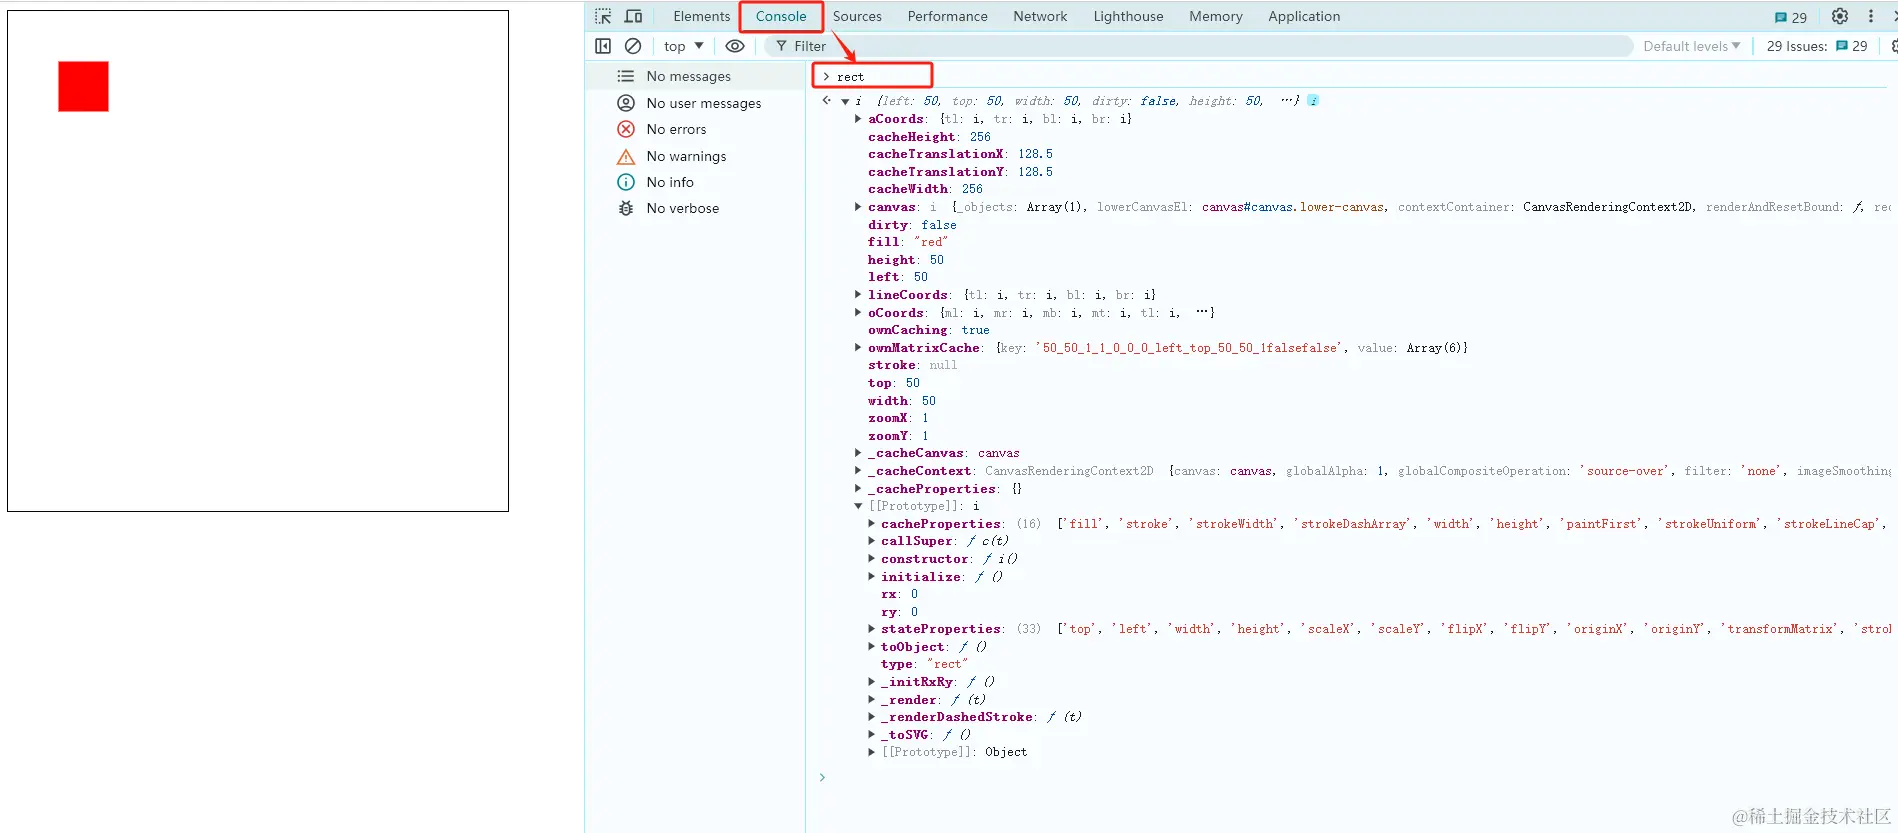
Task: Collapse the first [[Prototype]] node
Action: pyautogui.click(x=858, y=506)
